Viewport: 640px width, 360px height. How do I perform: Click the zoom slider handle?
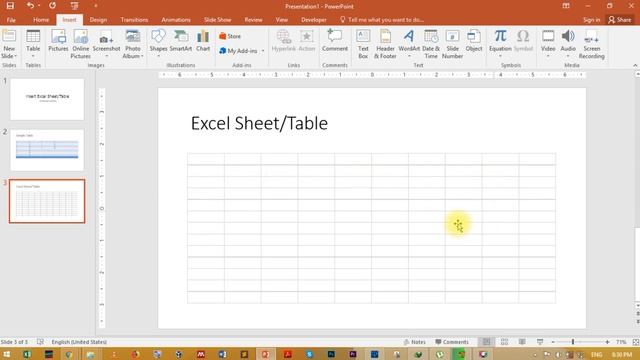(x=573, y=342)
